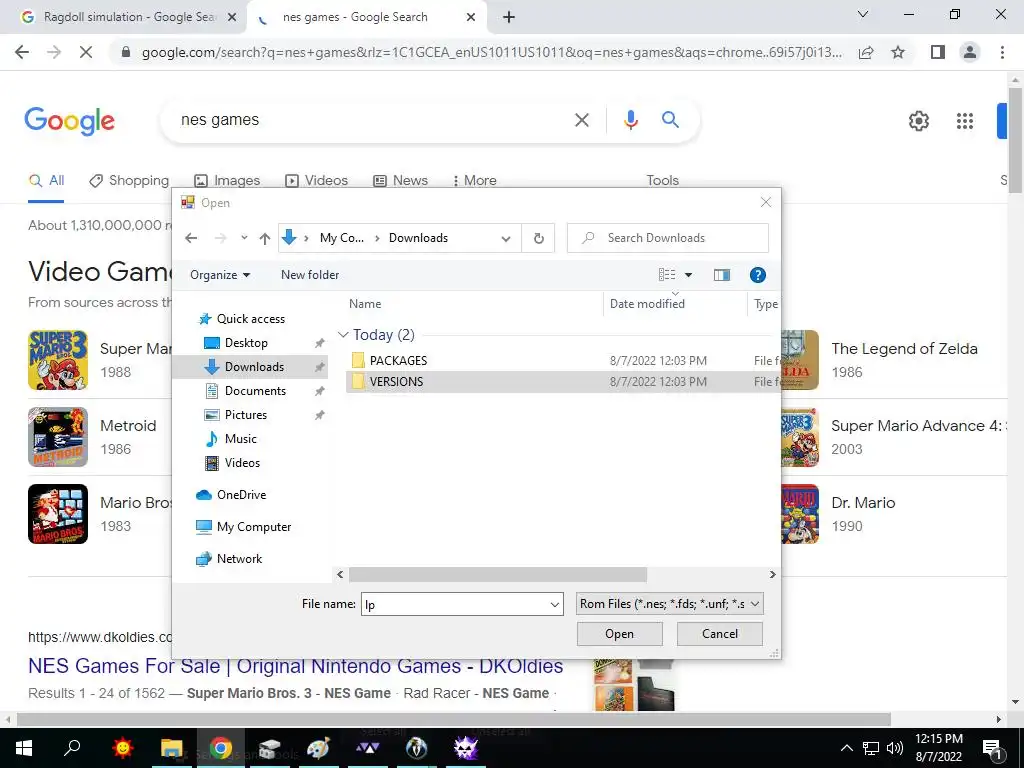Image resolution: width=1024 pixels, height=768 pixels.
Task: Click the Tools link under the search bar
Action: (662, 181)
